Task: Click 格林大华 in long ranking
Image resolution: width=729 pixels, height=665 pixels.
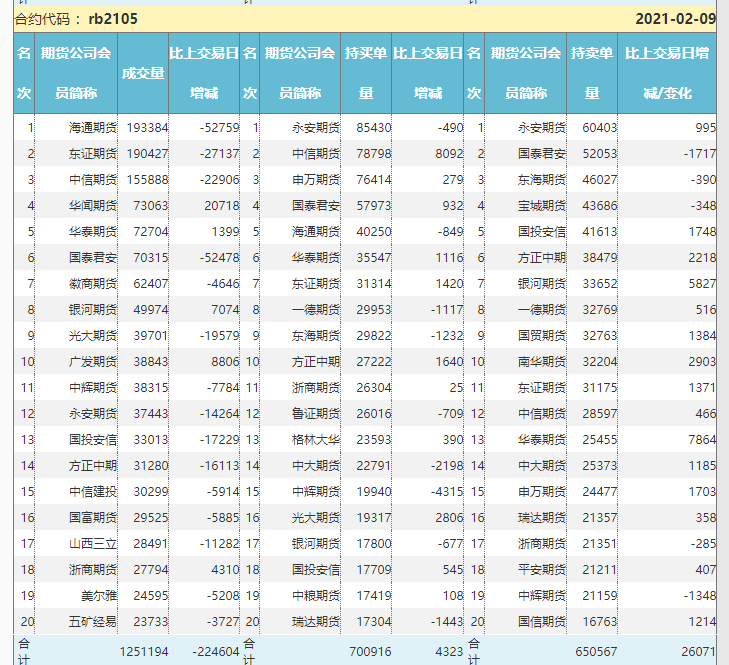Action: tap(316, 440)
